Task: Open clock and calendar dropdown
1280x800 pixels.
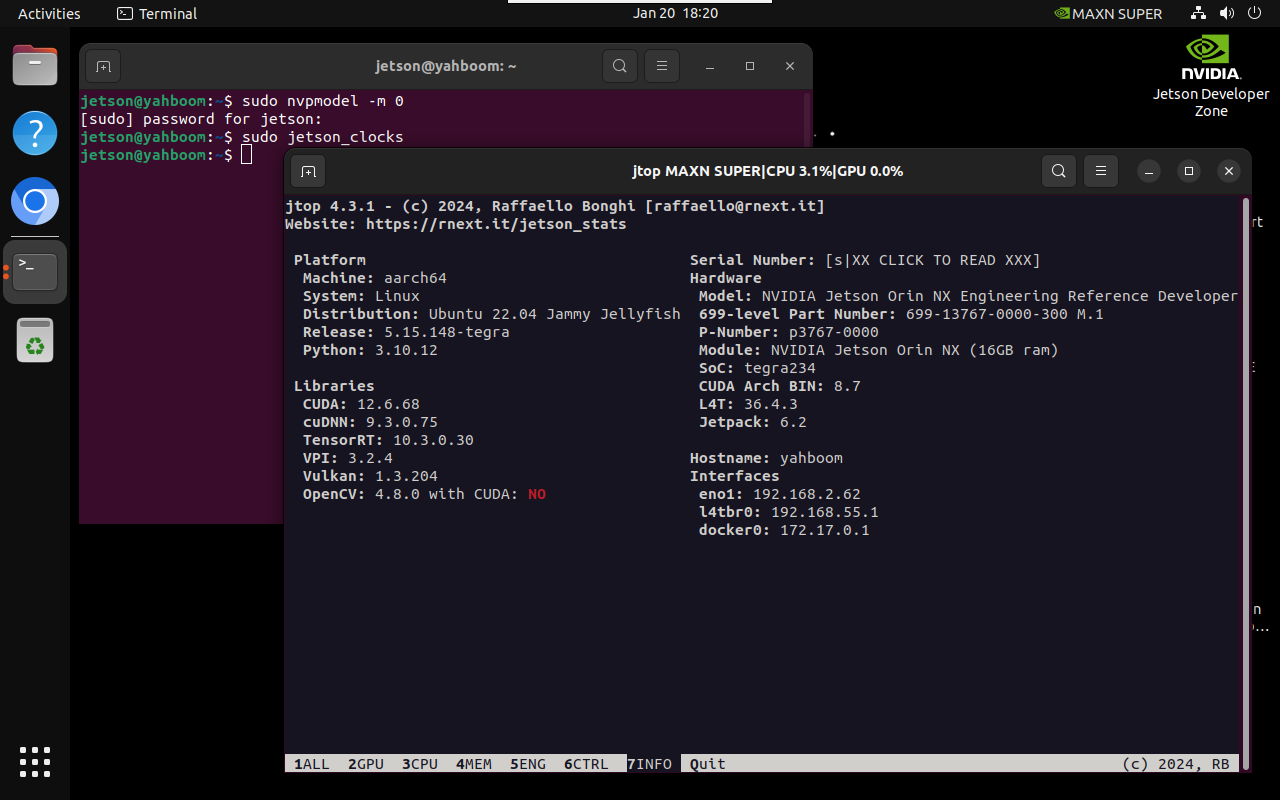Action: point(675,14)
